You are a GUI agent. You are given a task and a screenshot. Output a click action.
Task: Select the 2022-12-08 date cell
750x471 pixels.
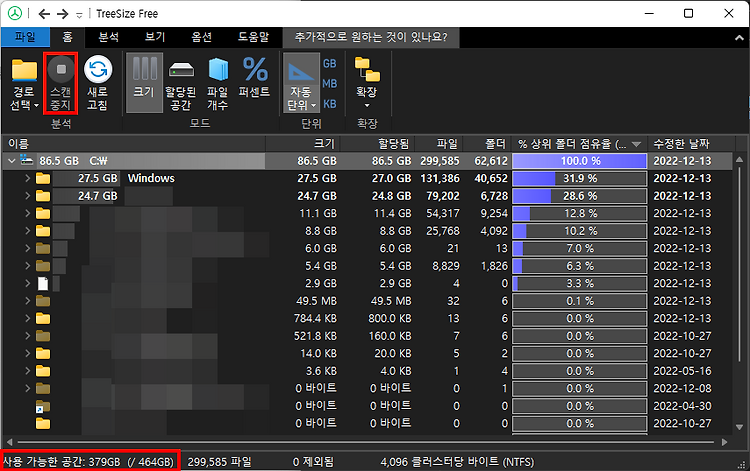pos(682,388)
